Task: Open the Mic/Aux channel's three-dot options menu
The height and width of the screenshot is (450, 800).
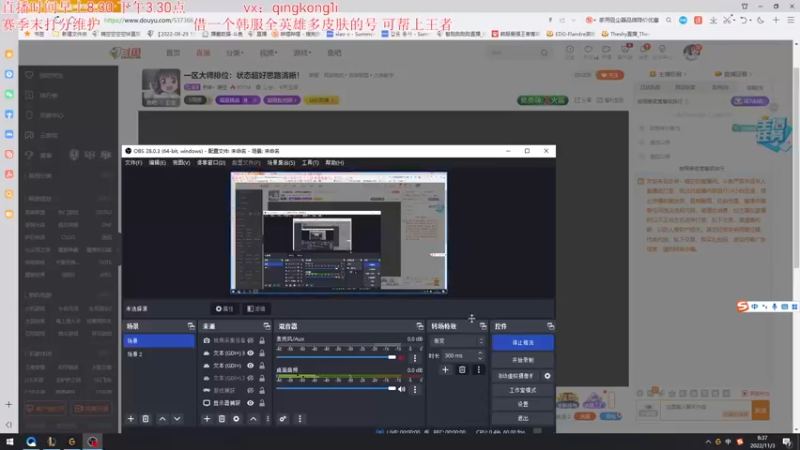Action: tap(415, 358)
